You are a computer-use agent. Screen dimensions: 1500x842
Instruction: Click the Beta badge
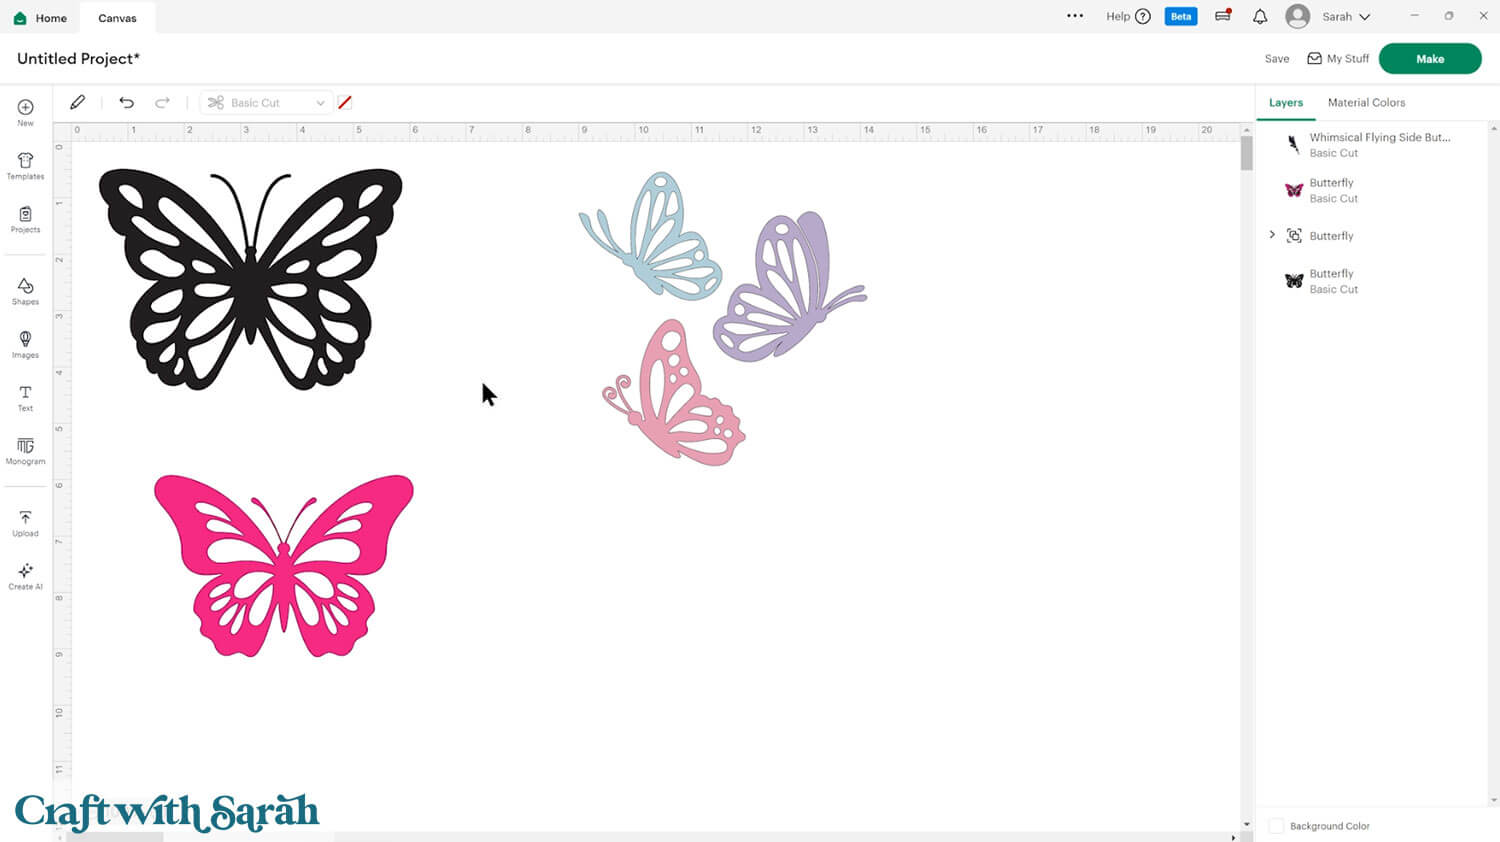[x=1181, y=16]
